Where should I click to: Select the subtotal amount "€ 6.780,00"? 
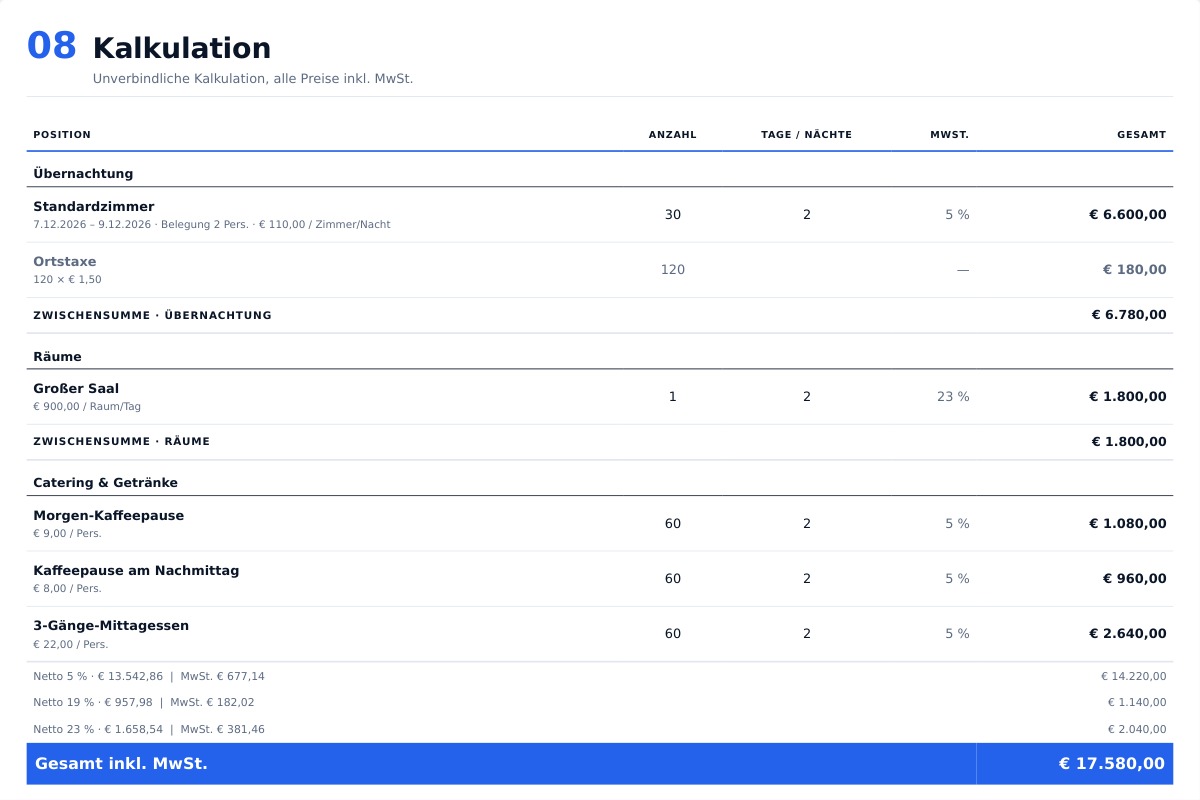tap(1129, 315)
